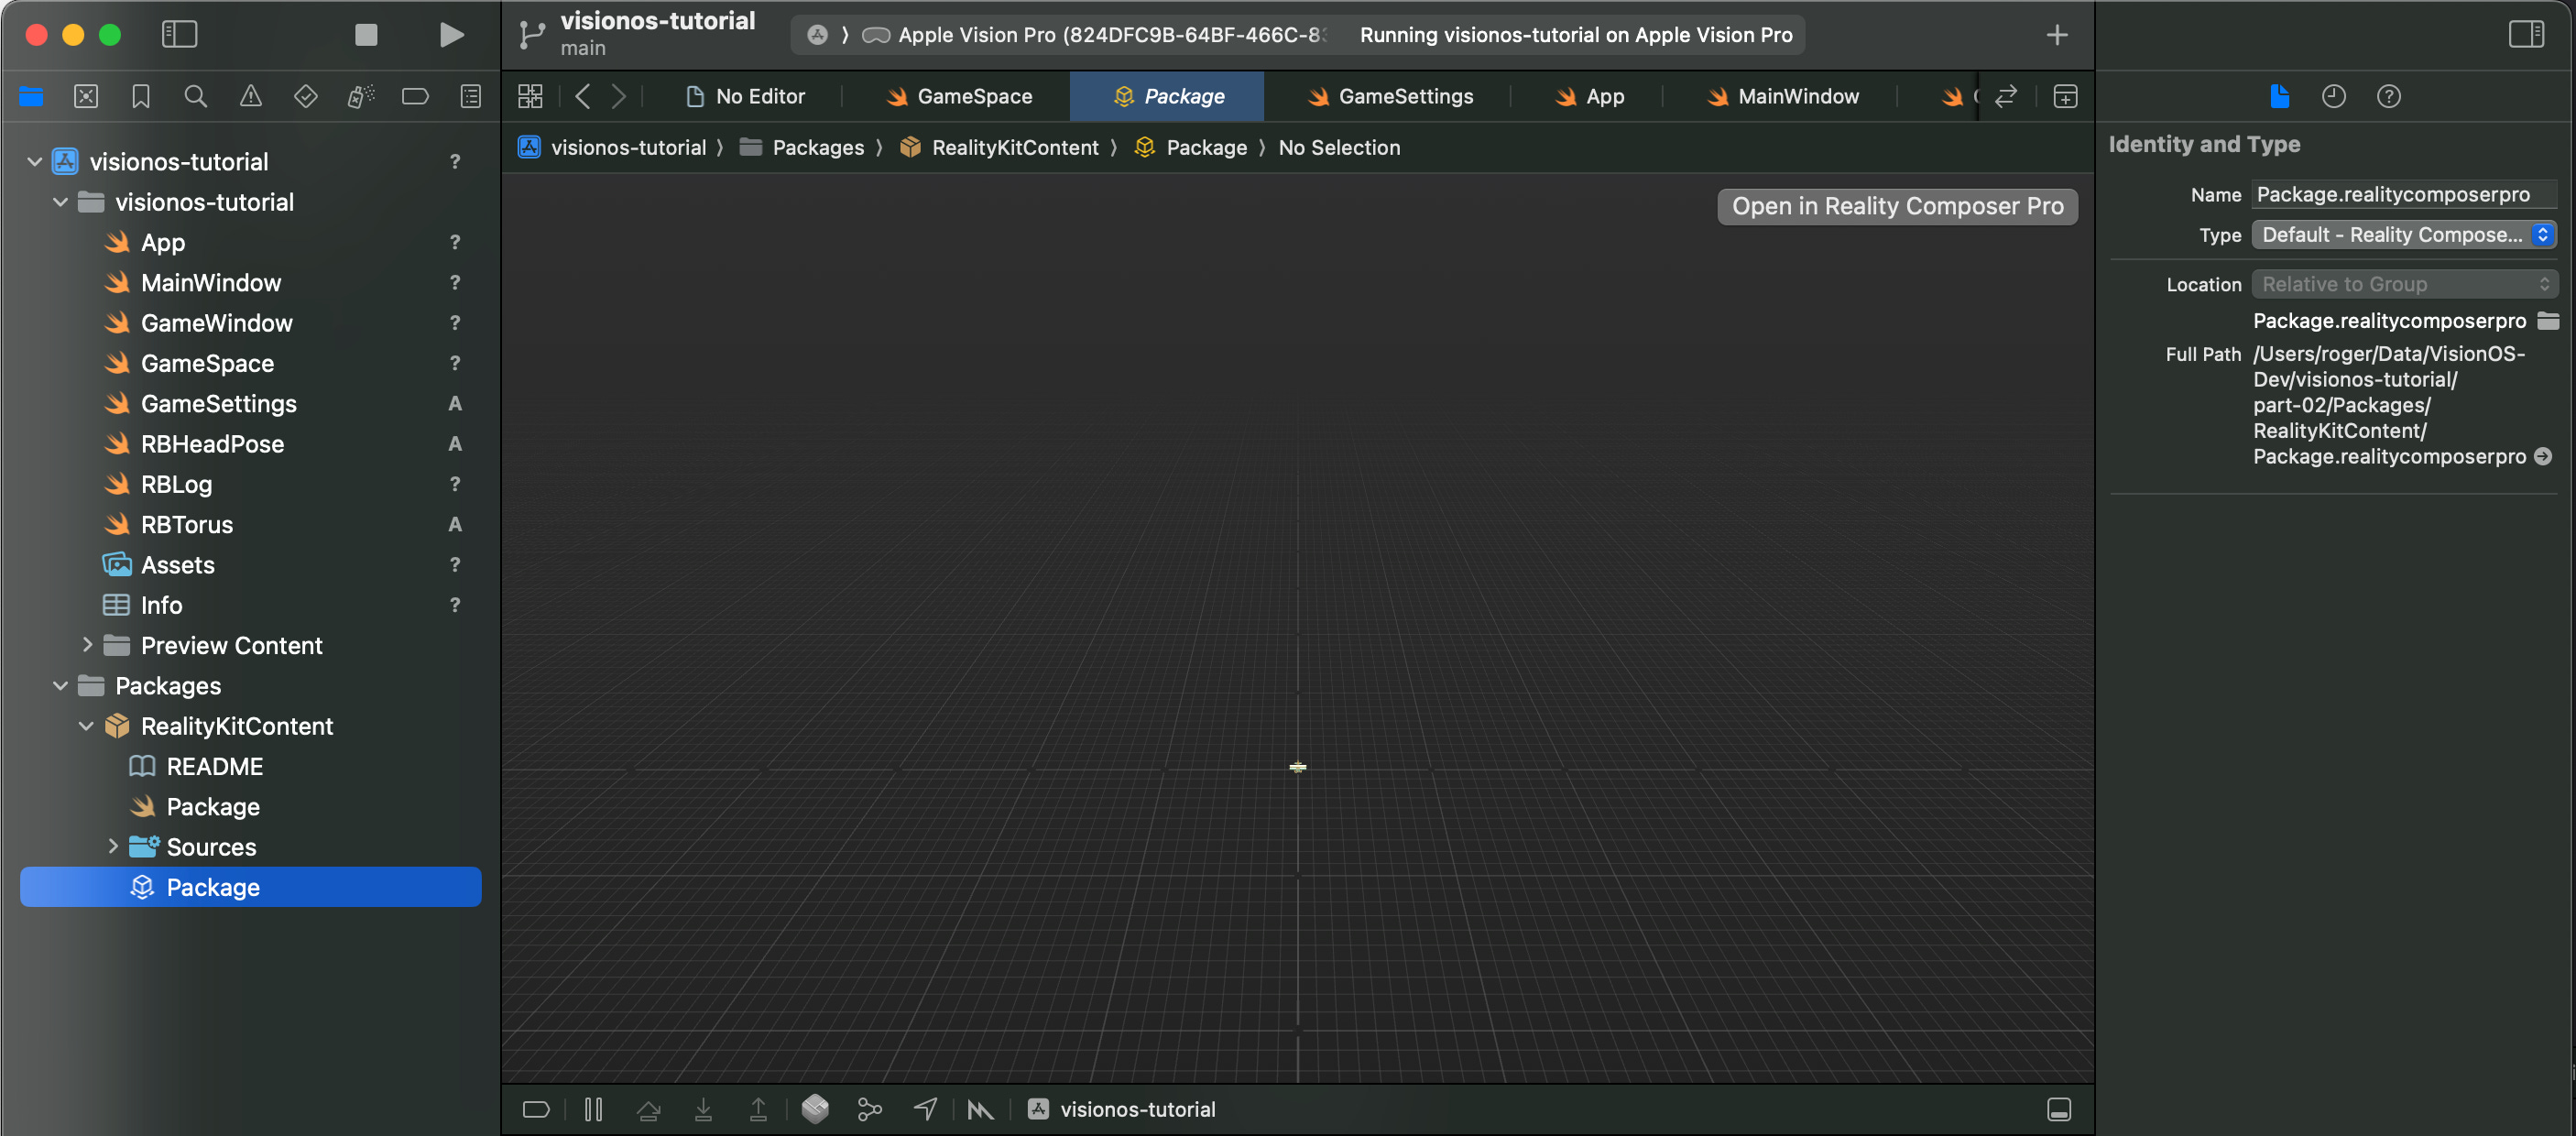
Task: Click the Stop button in the toolbar
Action: coord(366,35)
